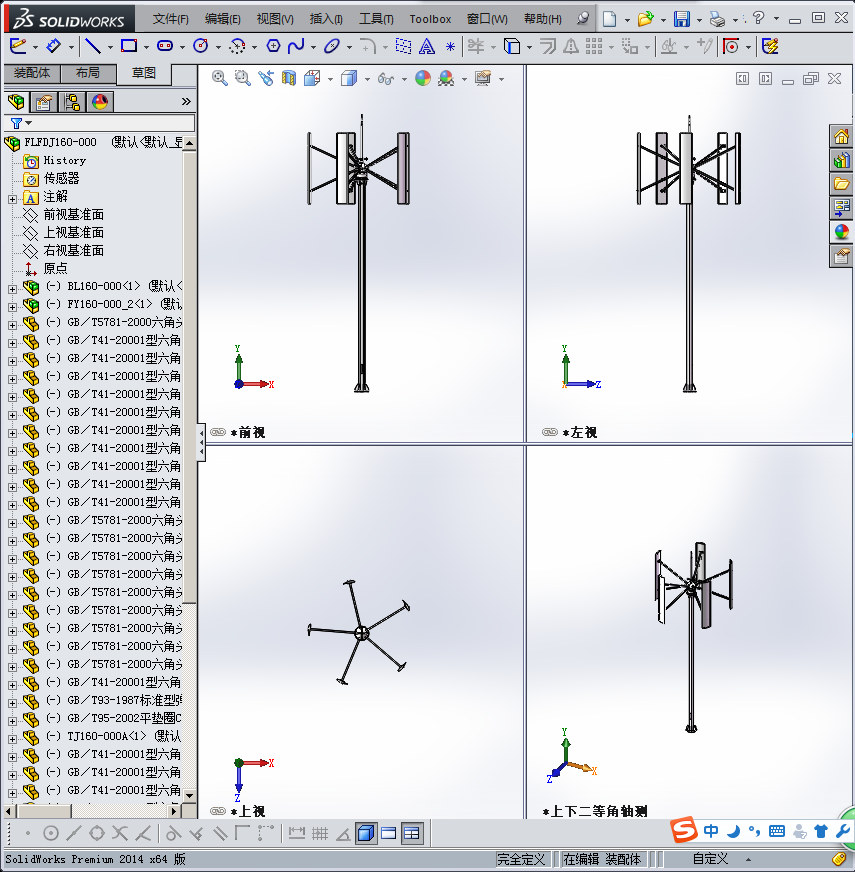
Task: Click the History item in feature tree
Action: [x=64, y=160]
